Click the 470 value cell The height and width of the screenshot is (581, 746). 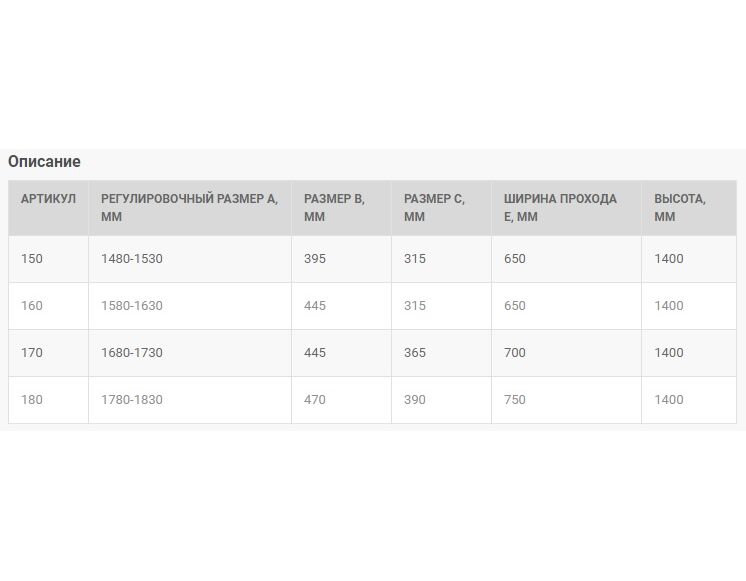pos(342,400)
